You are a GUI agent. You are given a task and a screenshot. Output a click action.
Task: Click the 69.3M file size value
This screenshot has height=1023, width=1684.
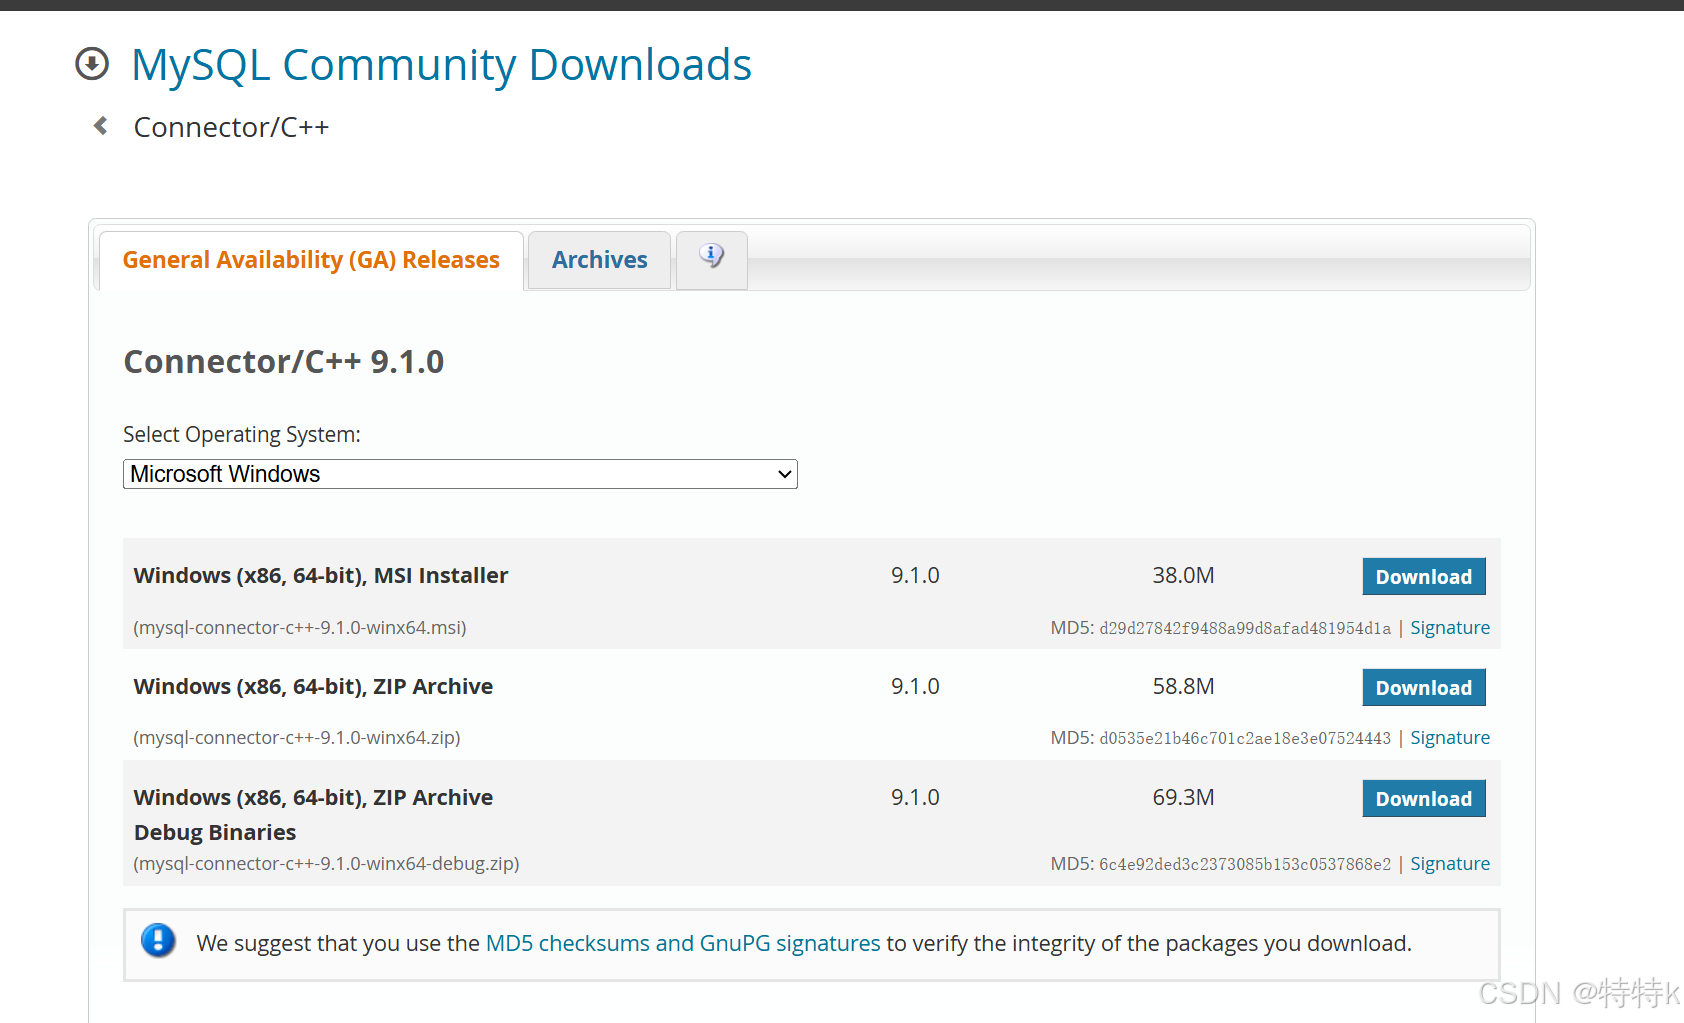coord(1183,798)
